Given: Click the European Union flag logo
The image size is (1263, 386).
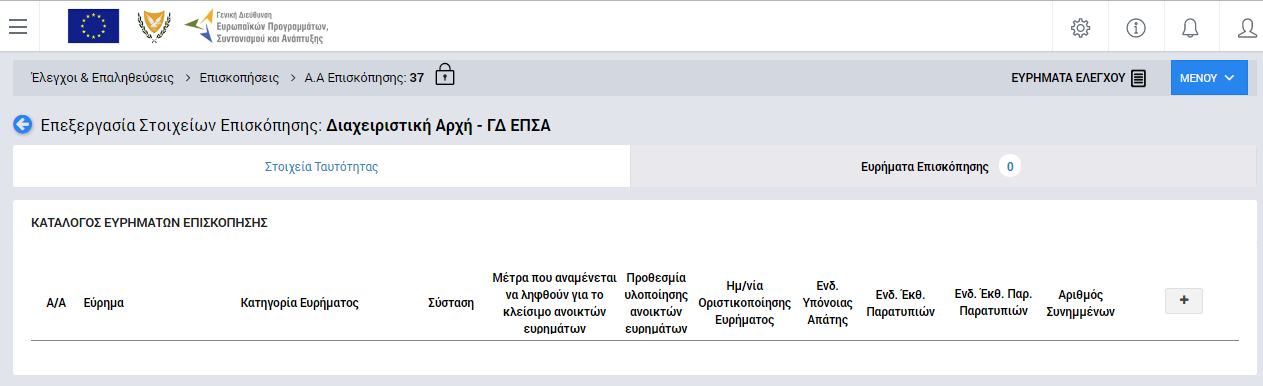Looking at the screenshot, I should coord(93,26).
